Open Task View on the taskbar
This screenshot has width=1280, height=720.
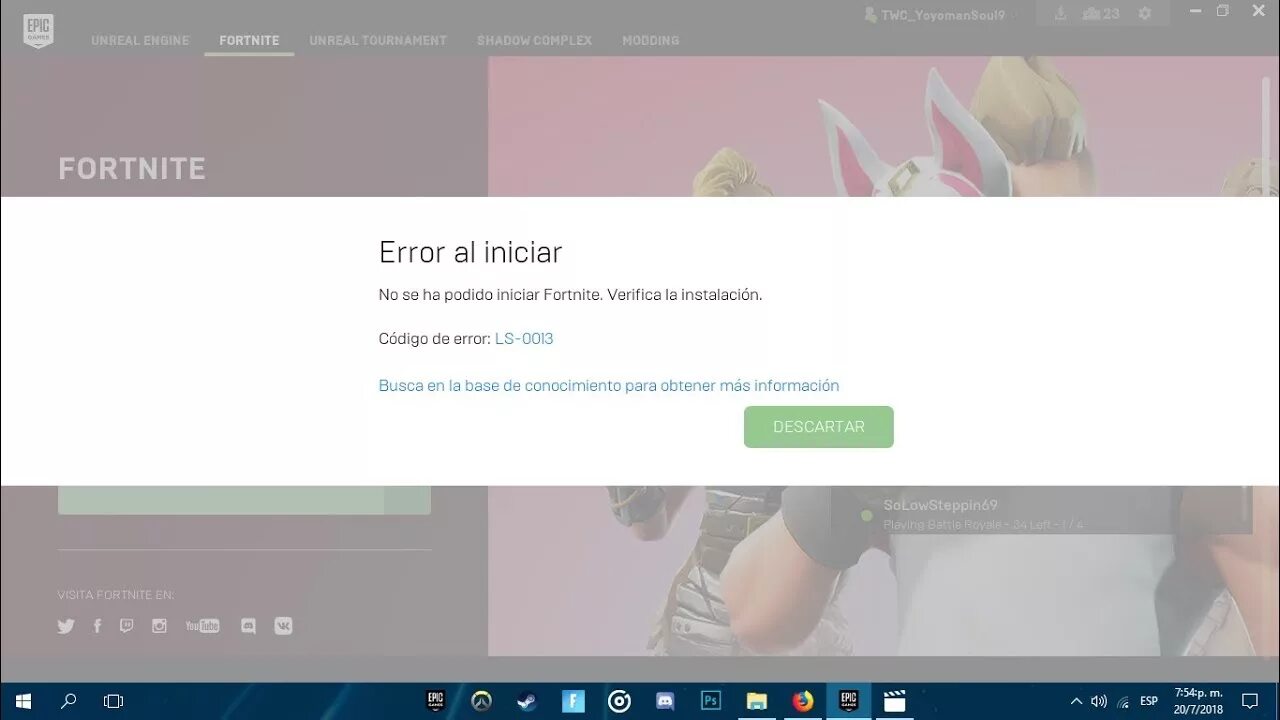click(x=113, y=701)
